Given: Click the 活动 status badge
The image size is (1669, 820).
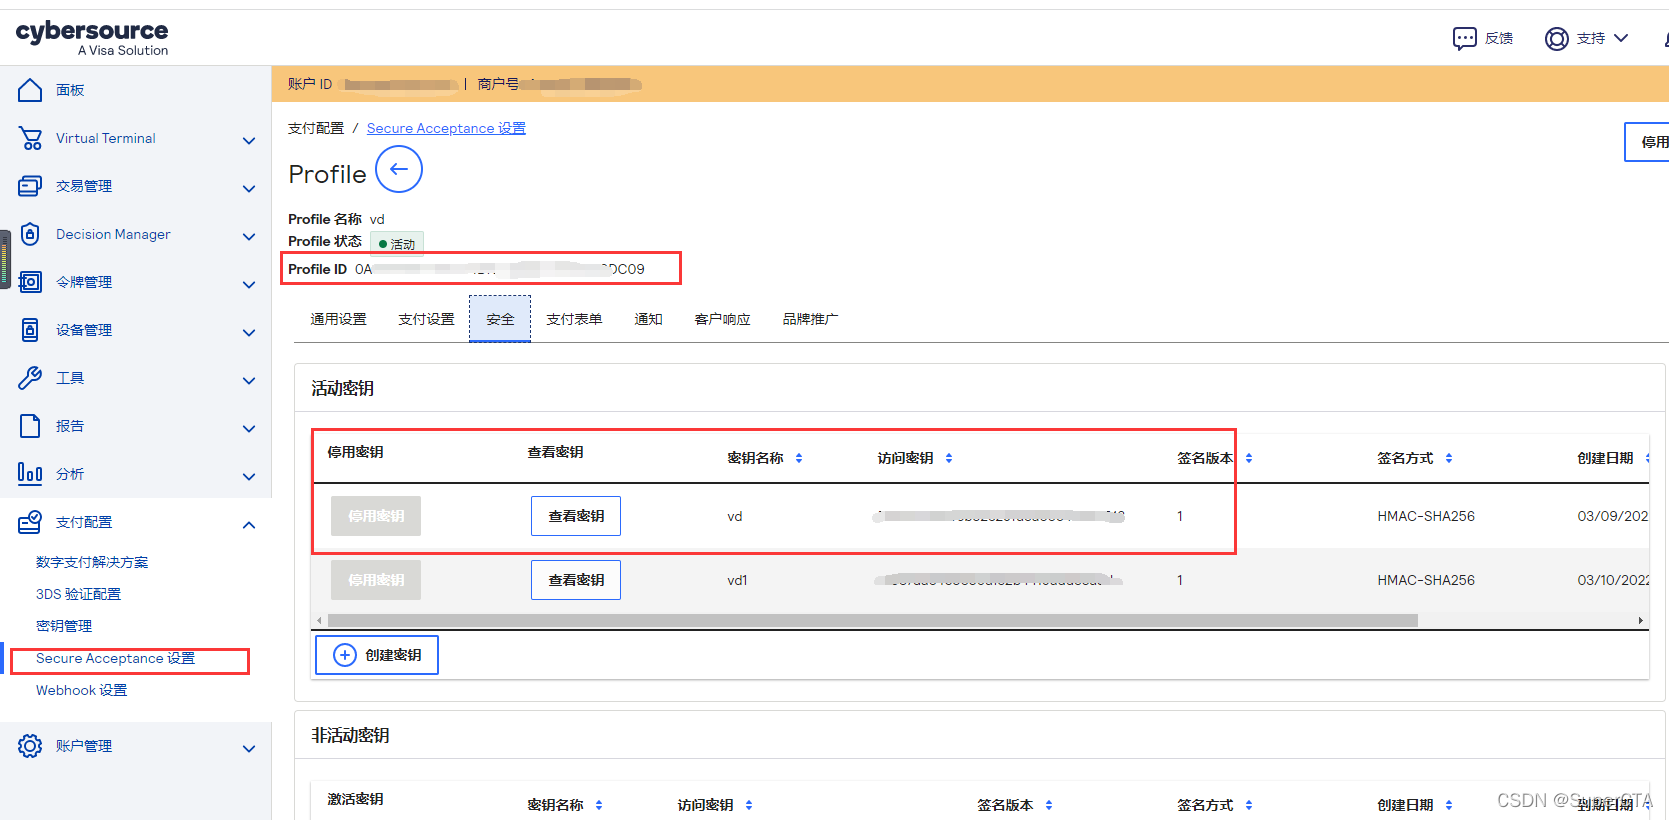Looking at the screenshot, I should (x=397, y=243).
